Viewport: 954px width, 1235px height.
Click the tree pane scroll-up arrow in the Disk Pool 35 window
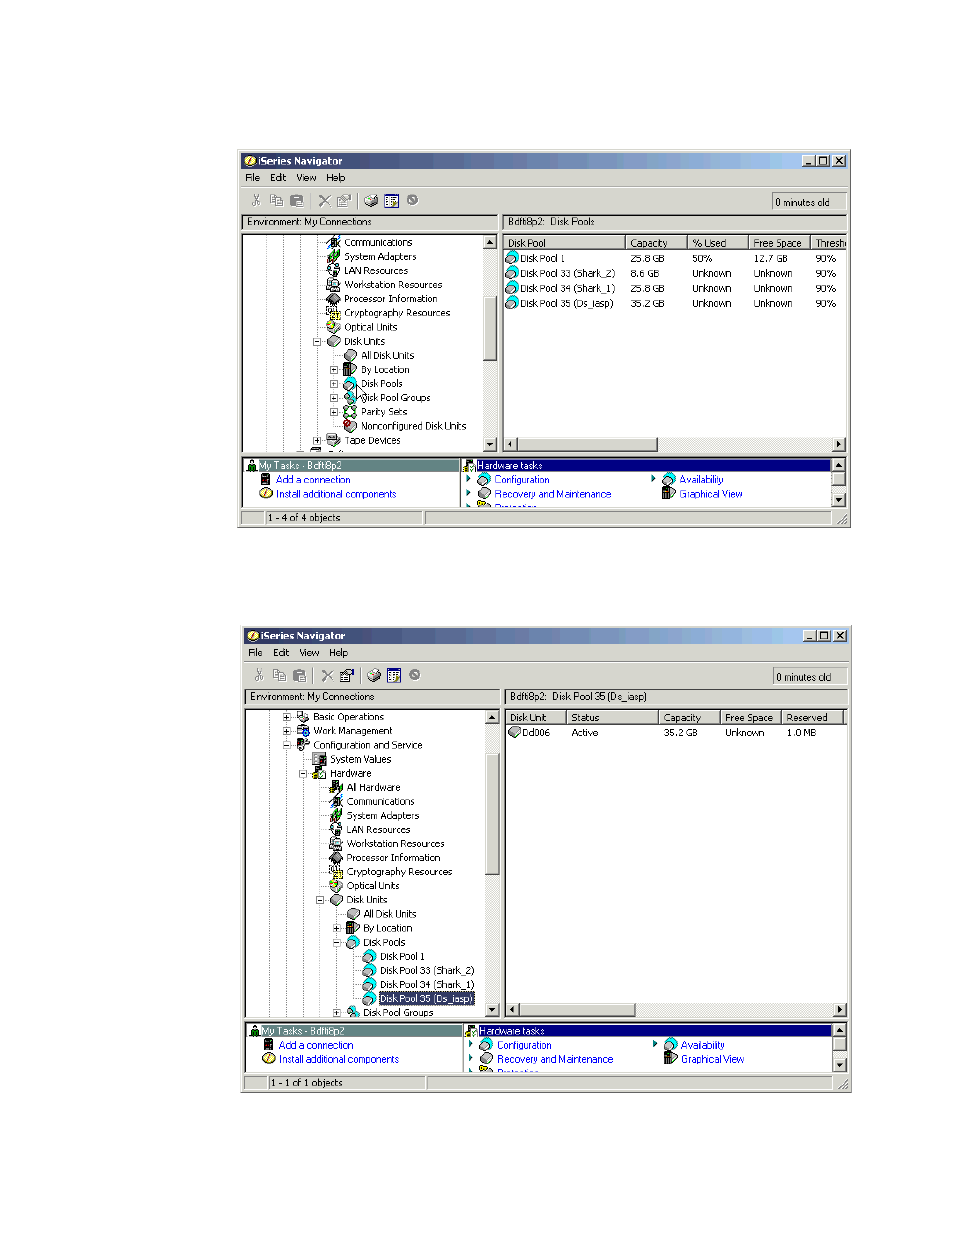pyautogui.click(x=492, y=717)
